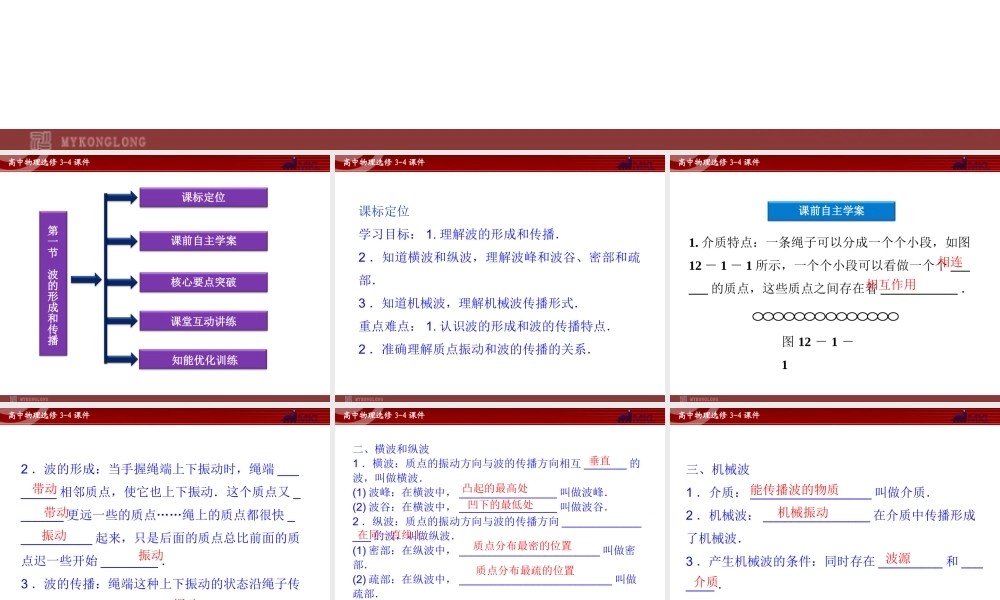
Task: Open the 课堂互动训练 navigation button
Action: tap(206, 320)
